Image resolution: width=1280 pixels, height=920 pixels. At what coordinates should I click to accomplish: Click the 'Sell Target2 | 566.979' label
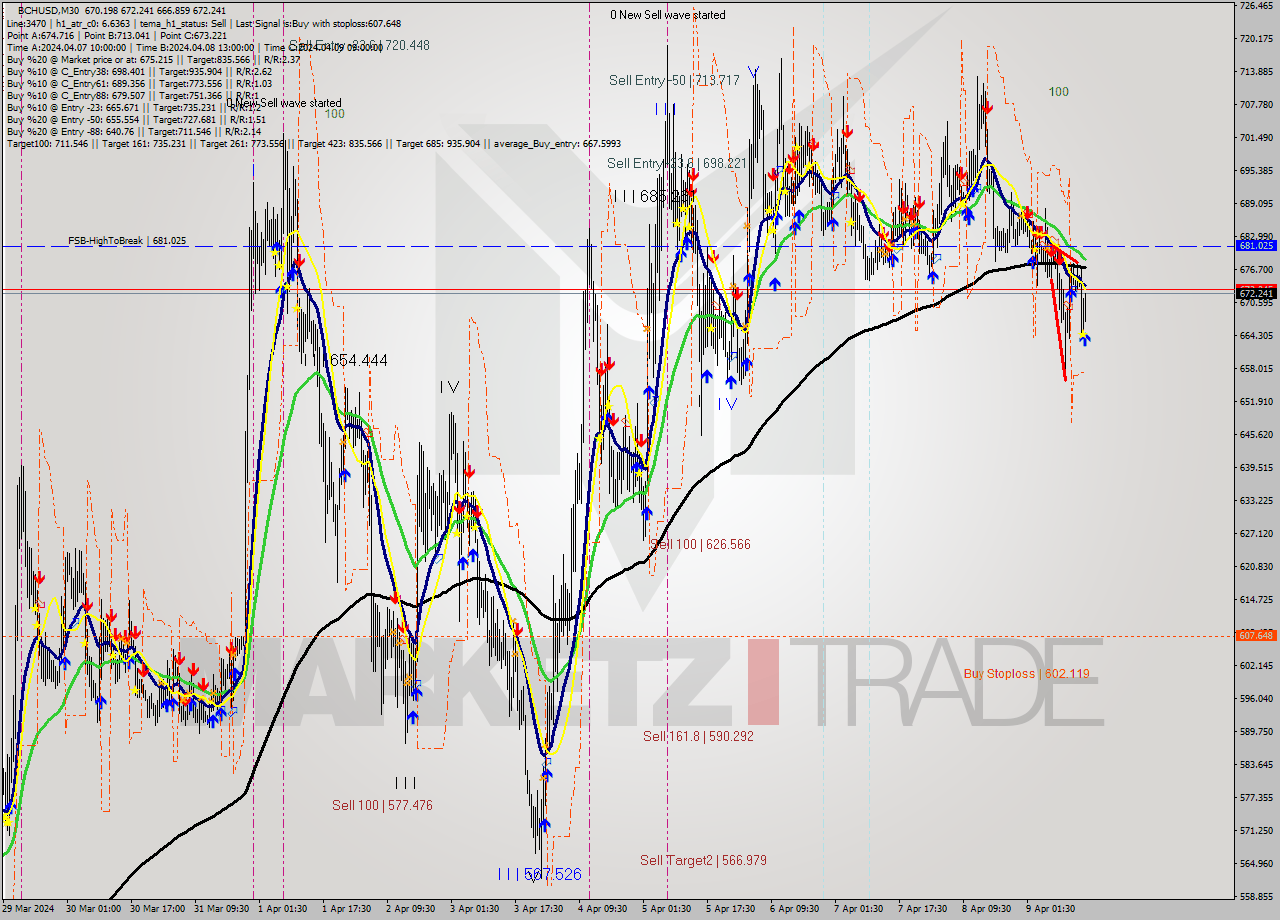tap(704, 860)
